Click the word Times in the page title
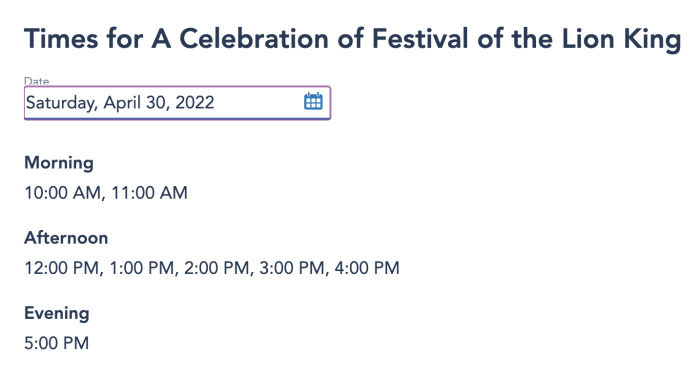Image resolution: width=700 pixels, height=376 pixels. tap(61, 38)
